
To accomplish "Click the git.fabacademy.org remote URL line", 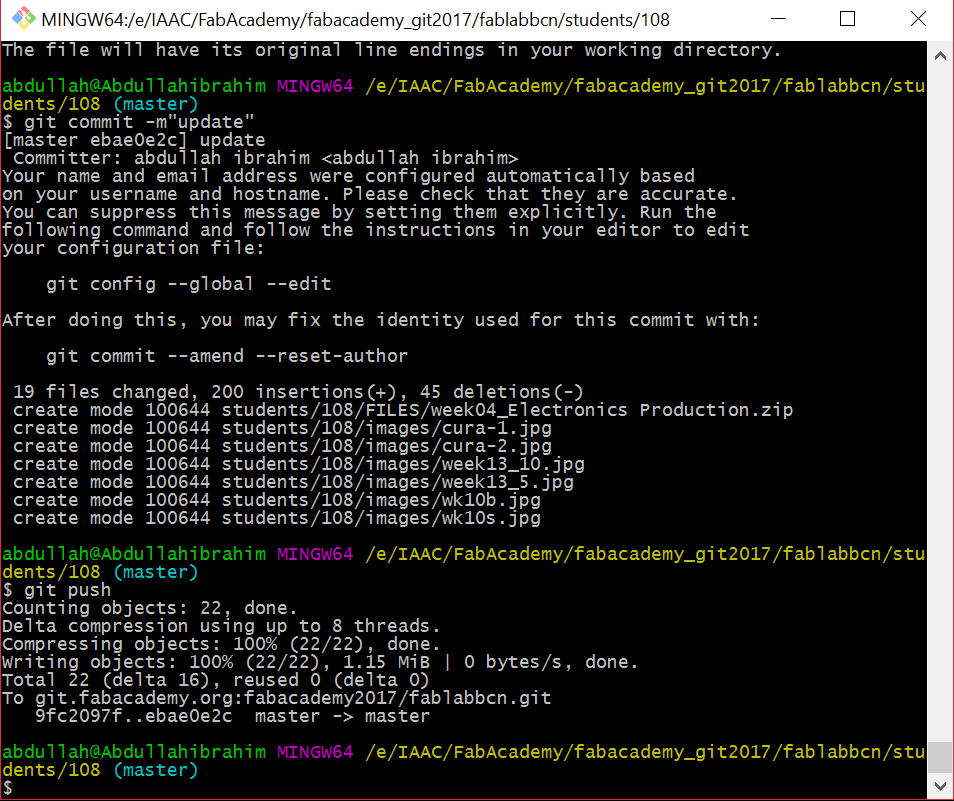I will tap(277, 698).
